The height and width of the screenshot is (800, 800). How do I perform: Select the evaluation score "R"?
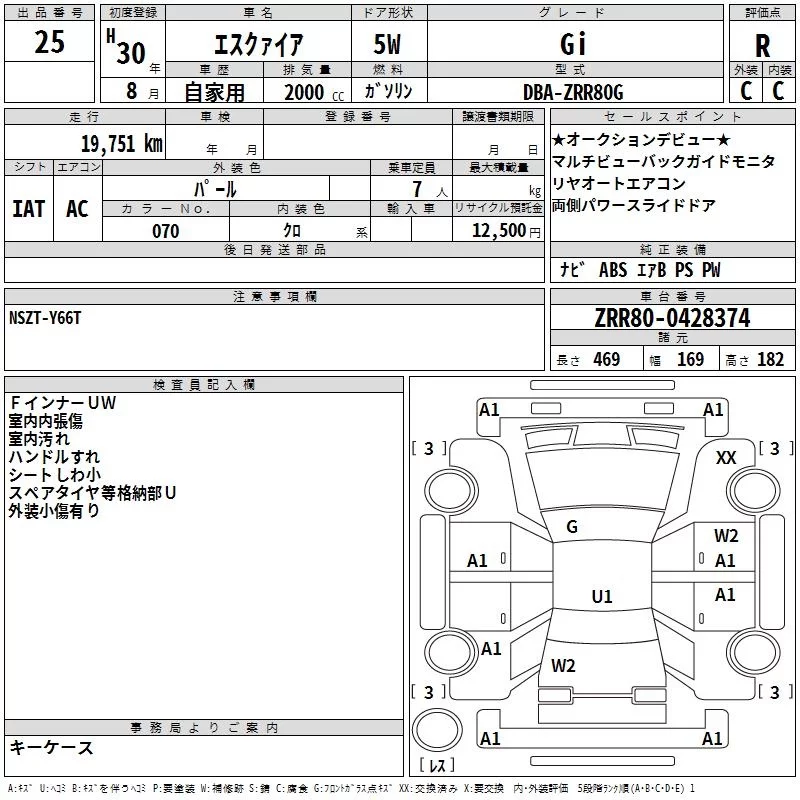(762, 46)
